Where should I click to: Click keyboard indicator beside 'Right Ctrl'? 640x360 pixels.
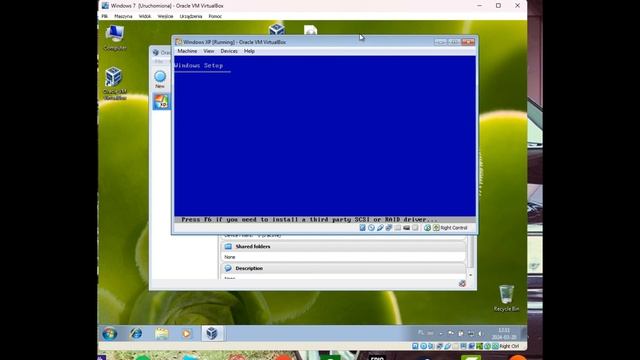click(495, 346)
